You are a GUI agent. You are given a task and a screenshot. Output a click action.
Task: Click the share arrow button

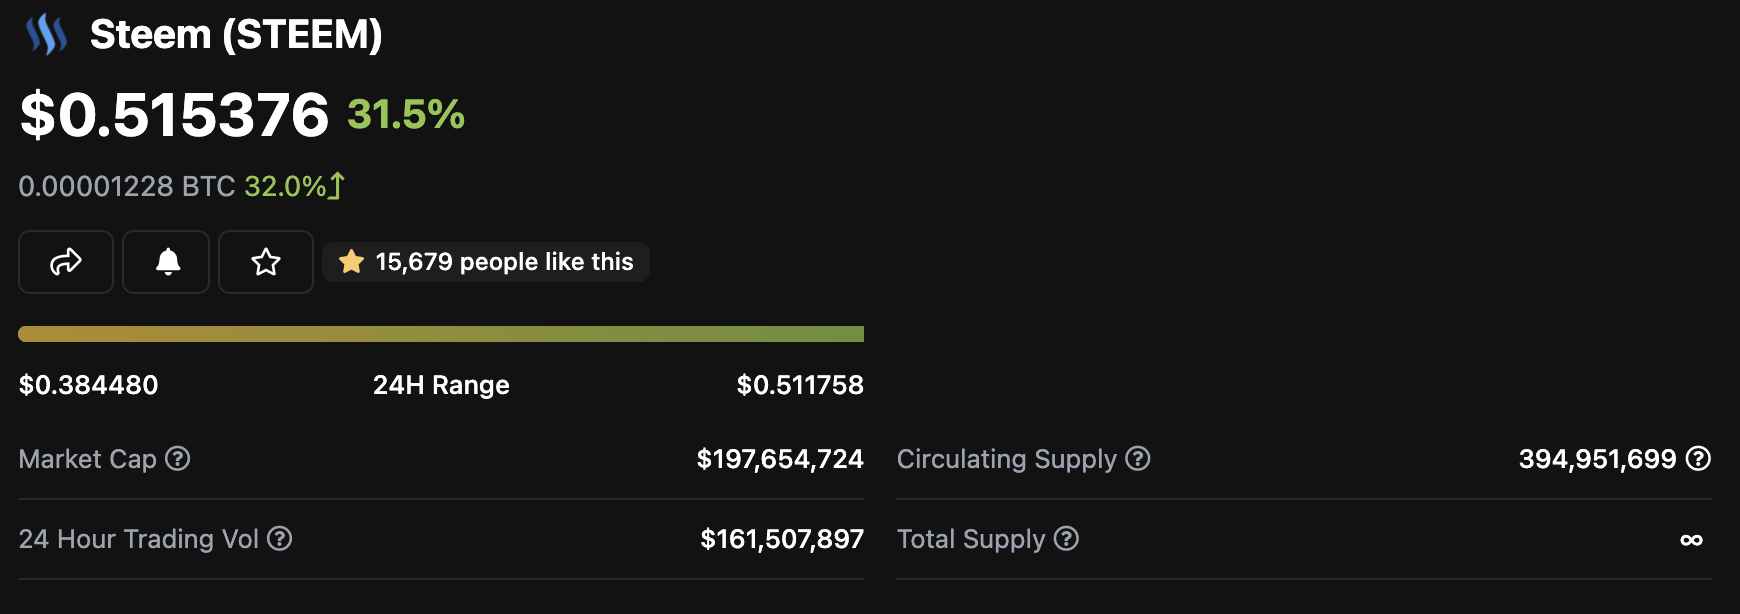66,262
